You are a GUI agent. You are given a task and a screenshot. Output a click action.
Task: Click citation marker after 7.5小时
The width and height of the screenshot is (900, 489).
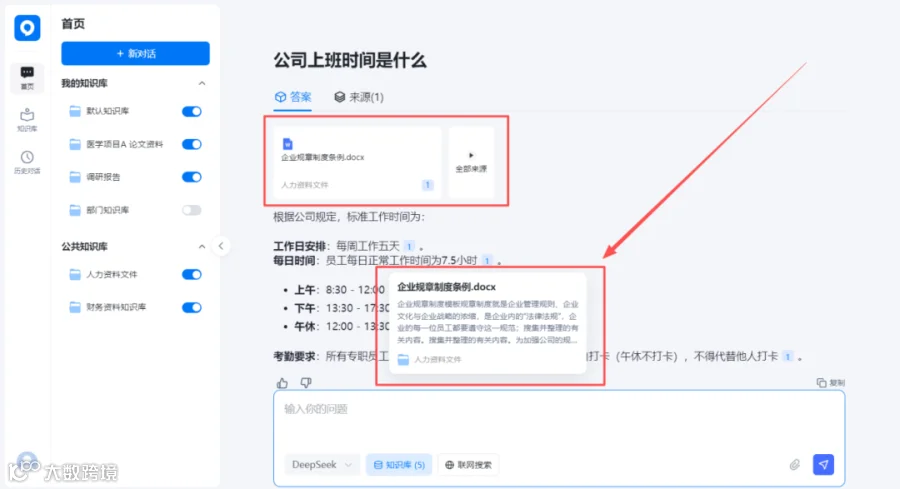click(x=487, y=261)
